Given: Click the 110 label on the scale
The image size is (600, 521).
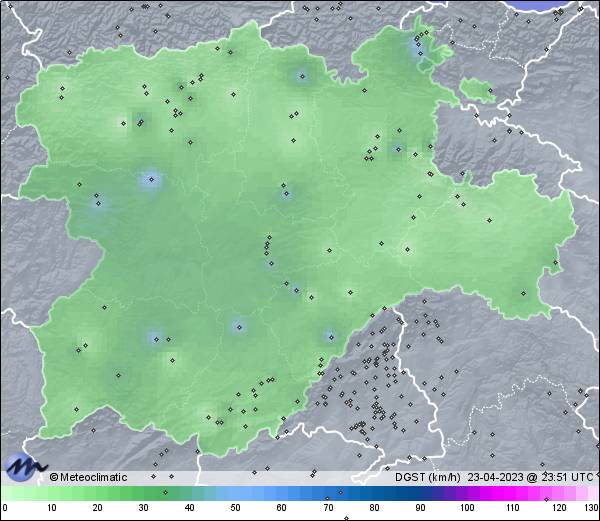Looking at the screenshot, I should 513,508.
